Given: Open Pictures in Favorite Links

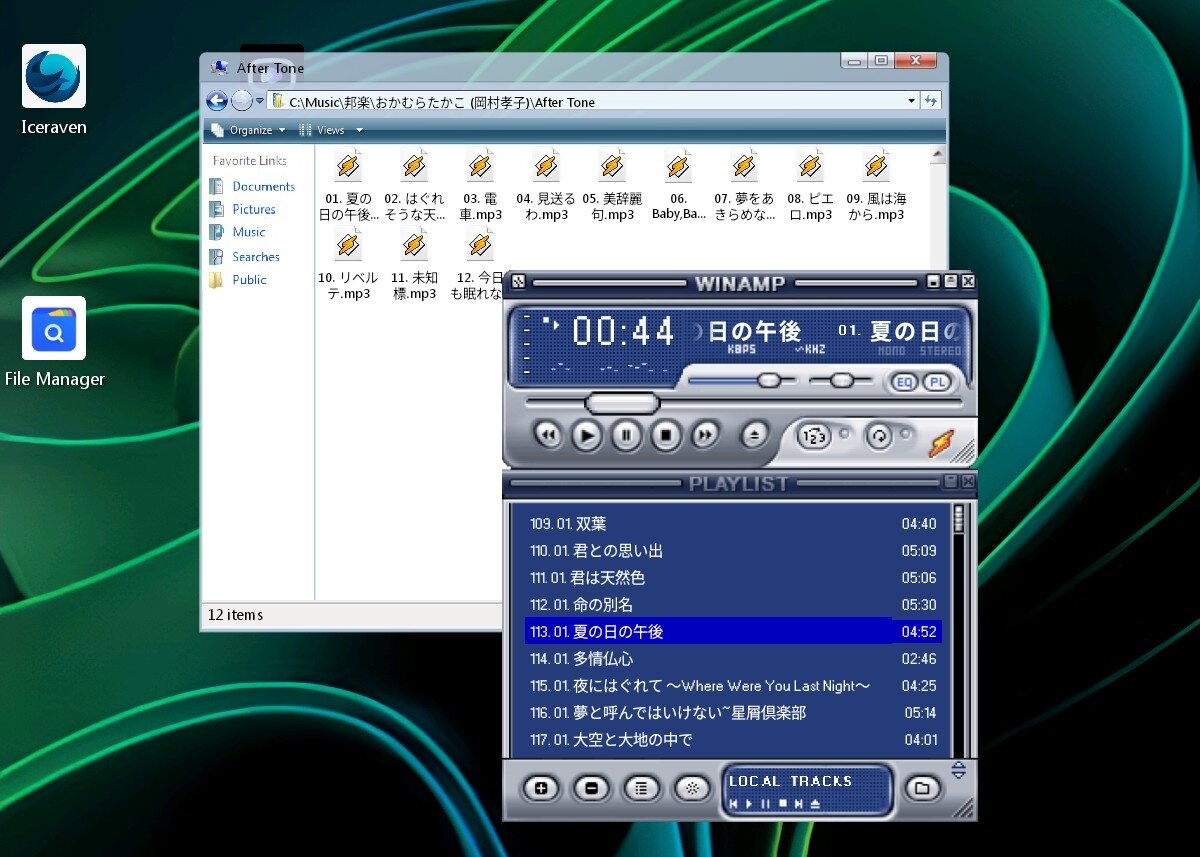Looking at the screenshot, I should click(x=242, y=209).
